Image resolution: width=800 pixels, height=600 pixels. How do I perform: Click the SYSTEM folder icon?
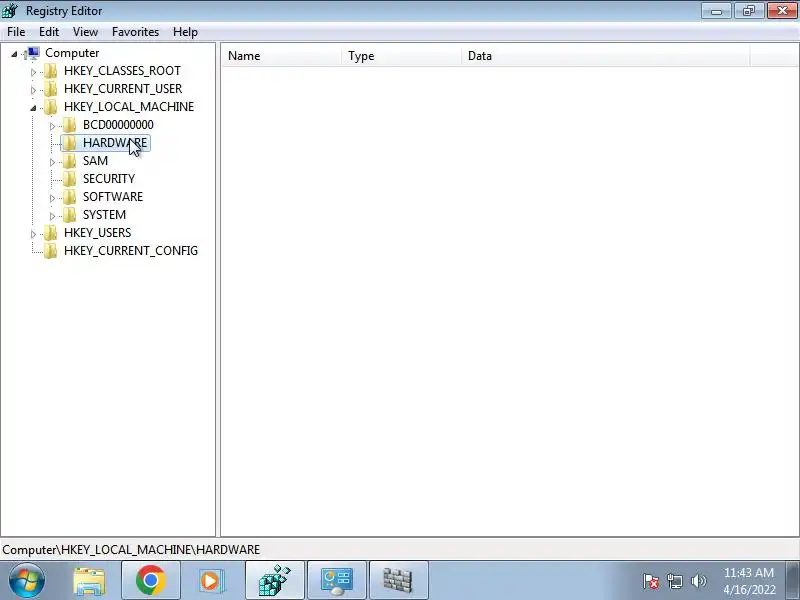69,215
